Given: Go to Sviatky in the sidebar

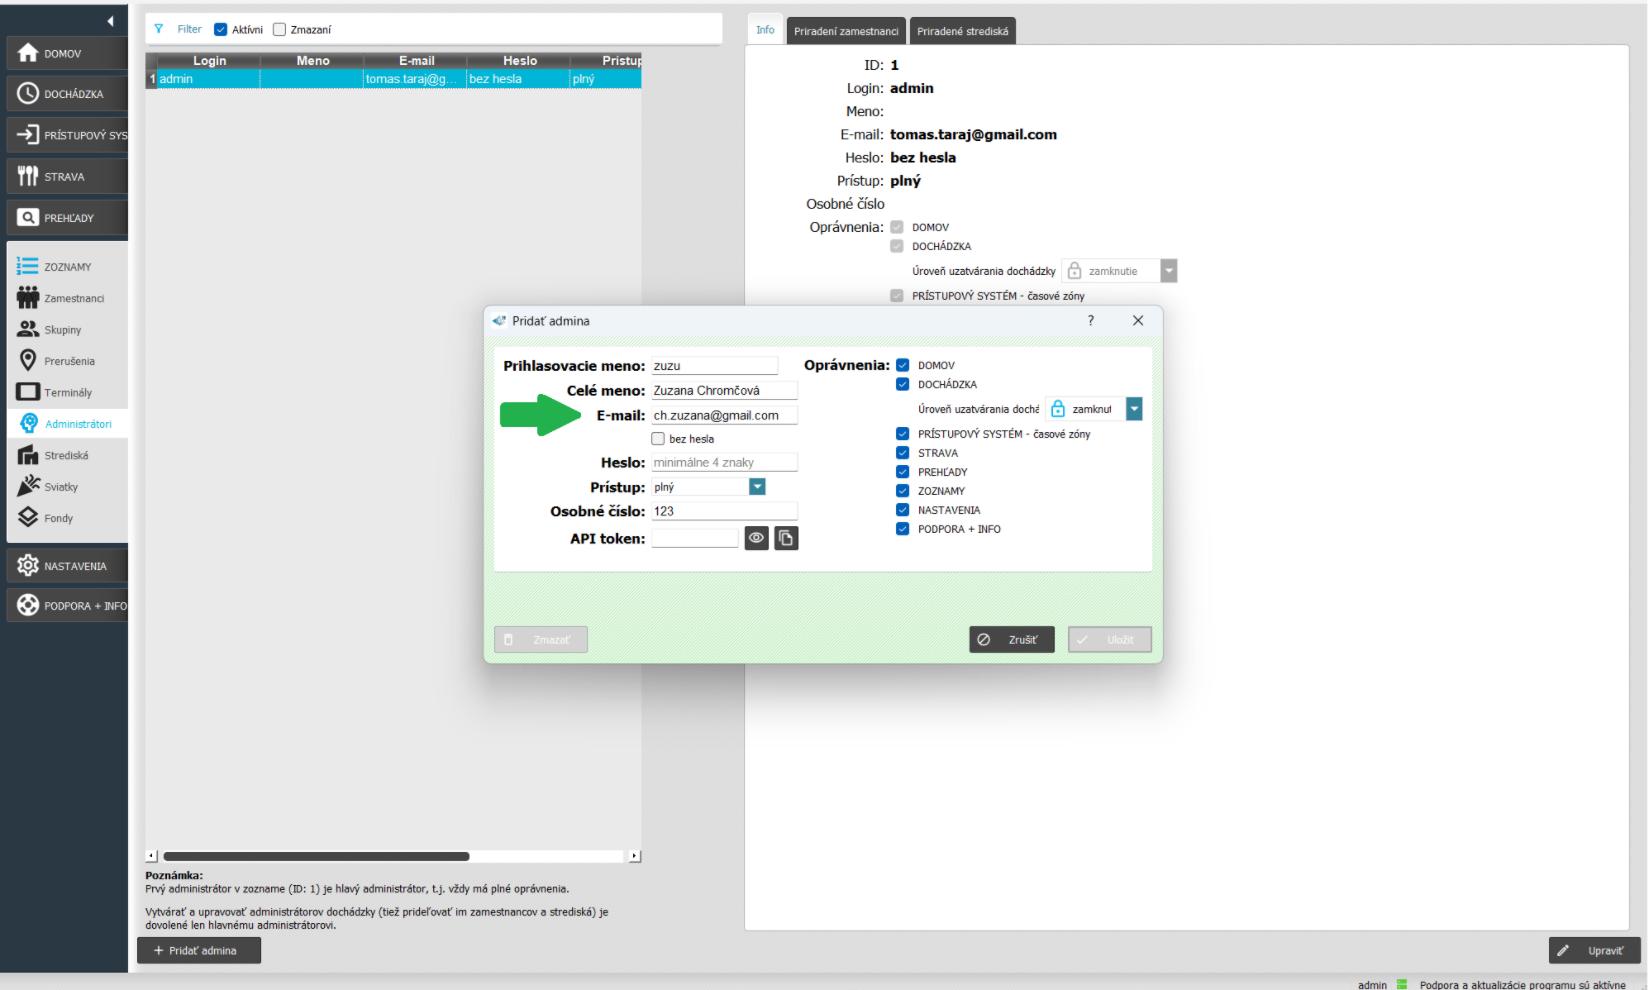Looking at the screenshot, I should click(60, 487).
